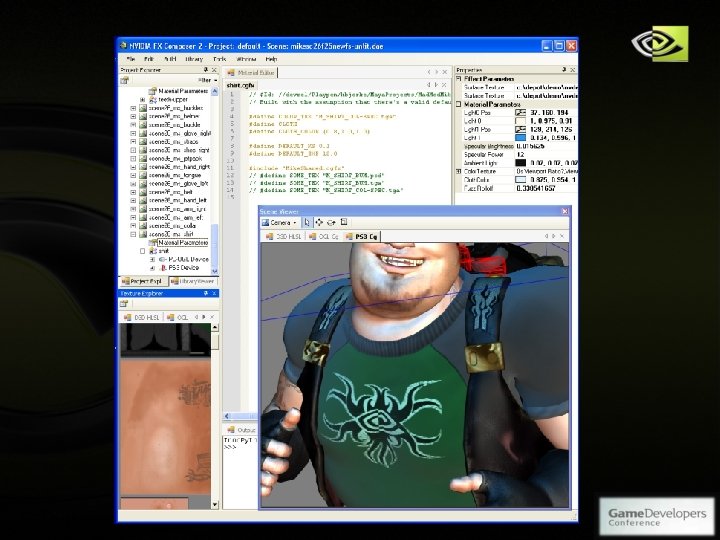720x540 pixels.
Task: Open the Camera dropdown in Scene Viewer
Action: pyautogui.click(x=295, y=223)
